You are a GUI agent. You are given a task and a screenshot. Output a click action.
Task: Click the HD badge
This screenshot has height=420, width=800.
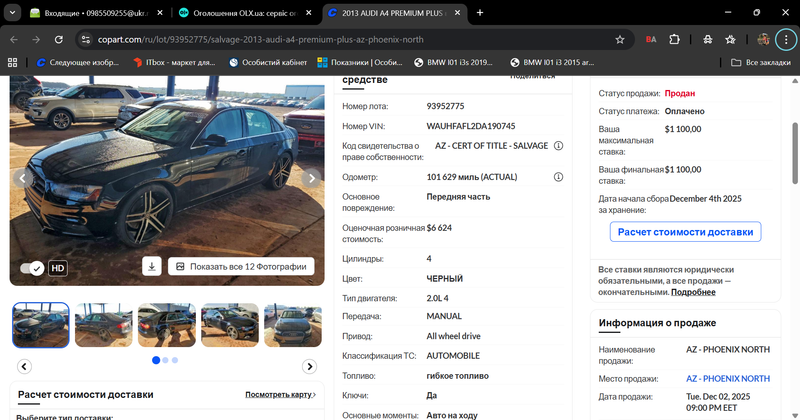pos(58,268)
